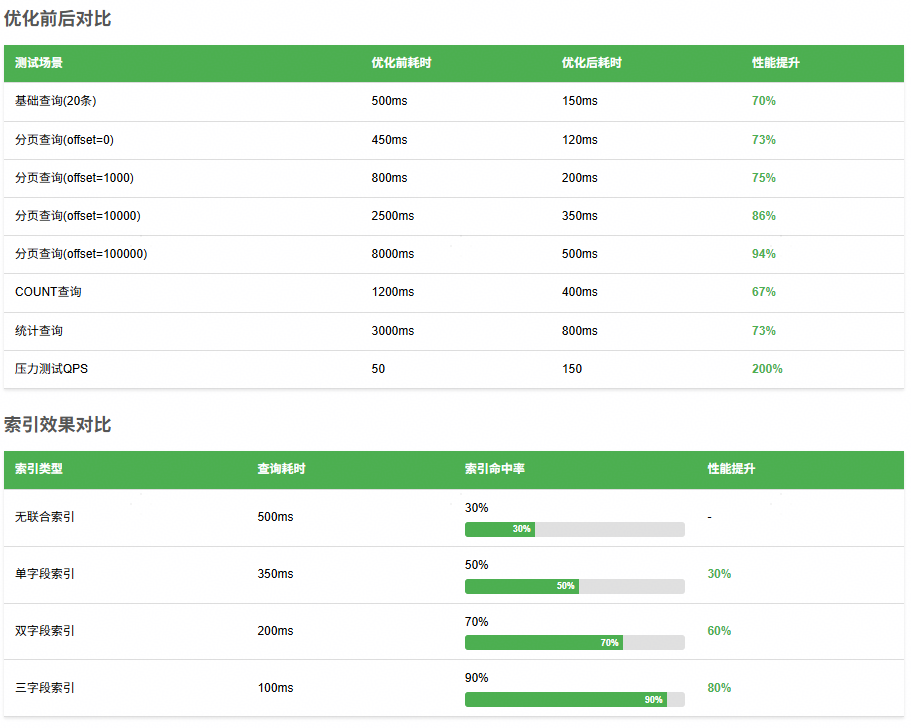Click the 94% performance gain value
The image size is (911, 728).
(x=764, y=254)
